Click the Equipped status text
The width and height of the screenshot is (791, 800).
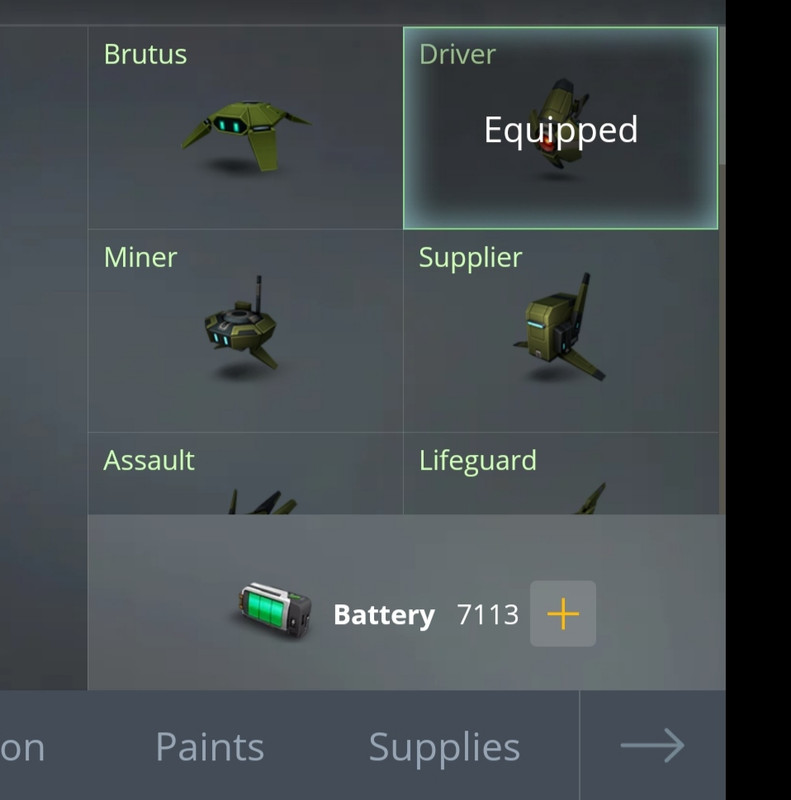coord(561,131)
